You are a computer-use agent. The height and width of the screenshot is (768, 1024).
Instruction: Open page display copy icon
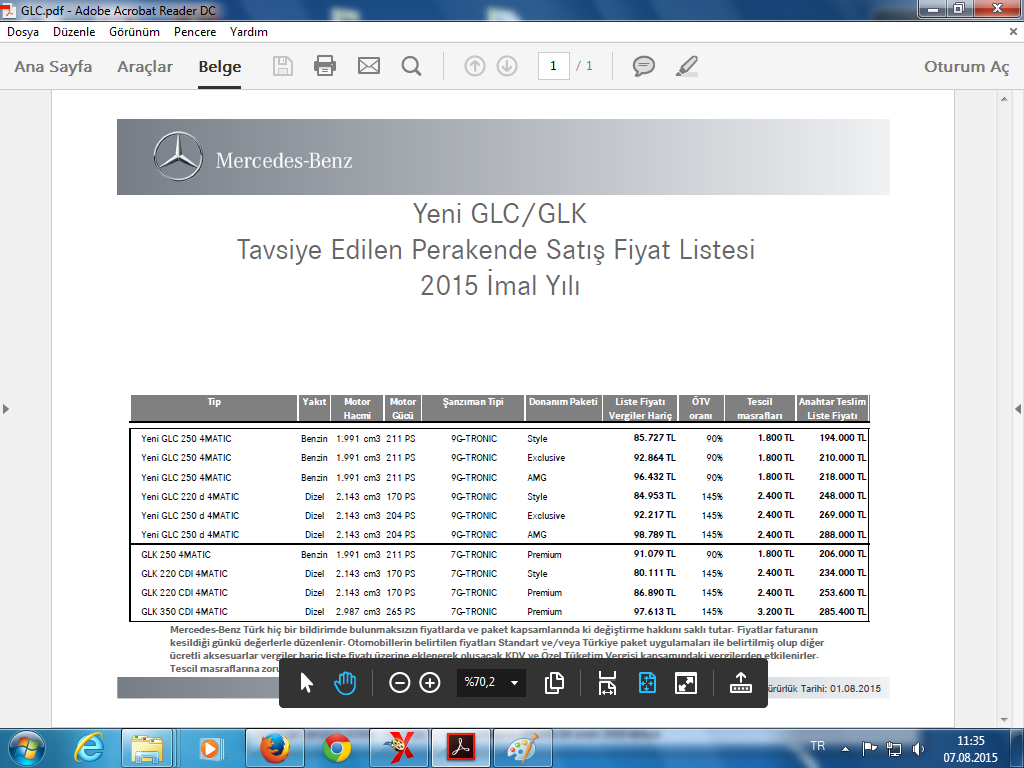[x=554, y=683]
